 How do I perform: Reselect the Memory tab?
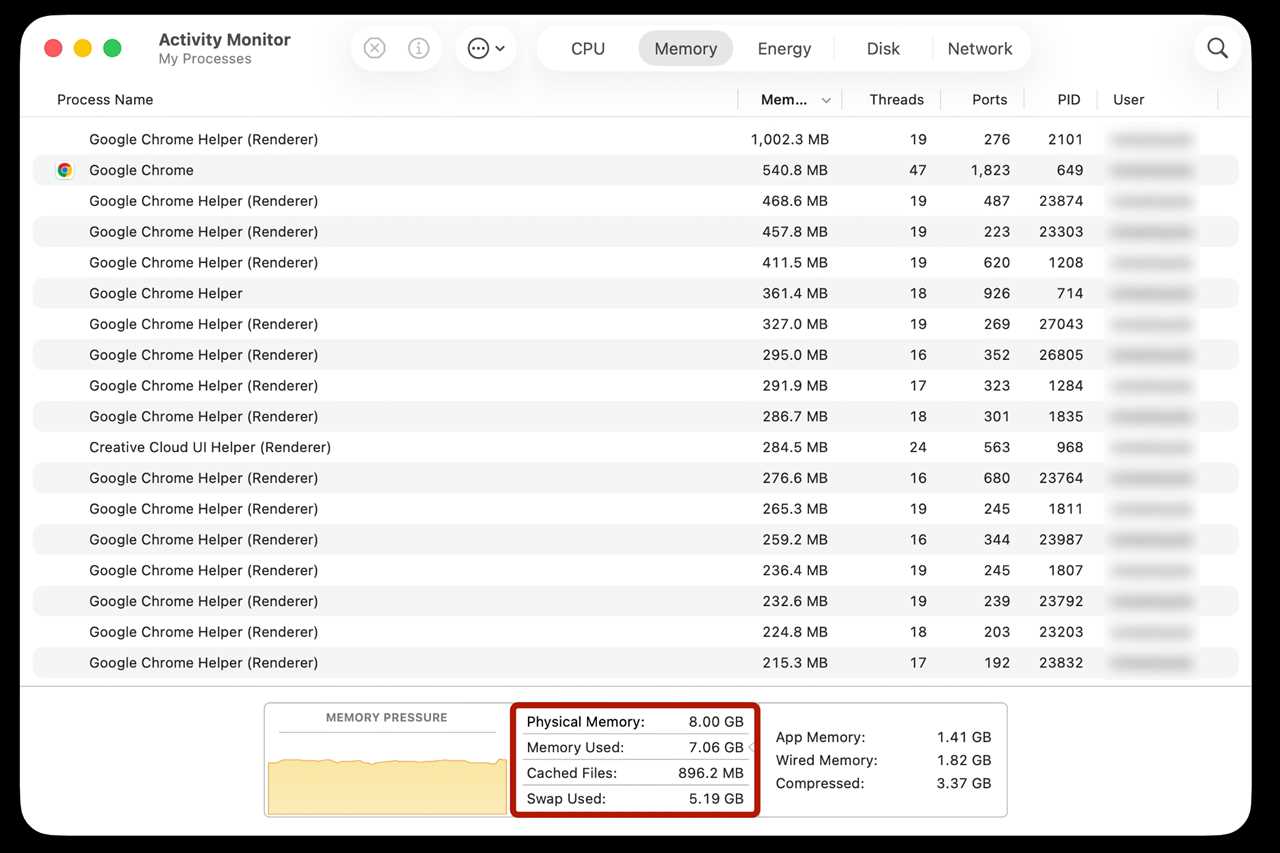[x=685, y=48]
